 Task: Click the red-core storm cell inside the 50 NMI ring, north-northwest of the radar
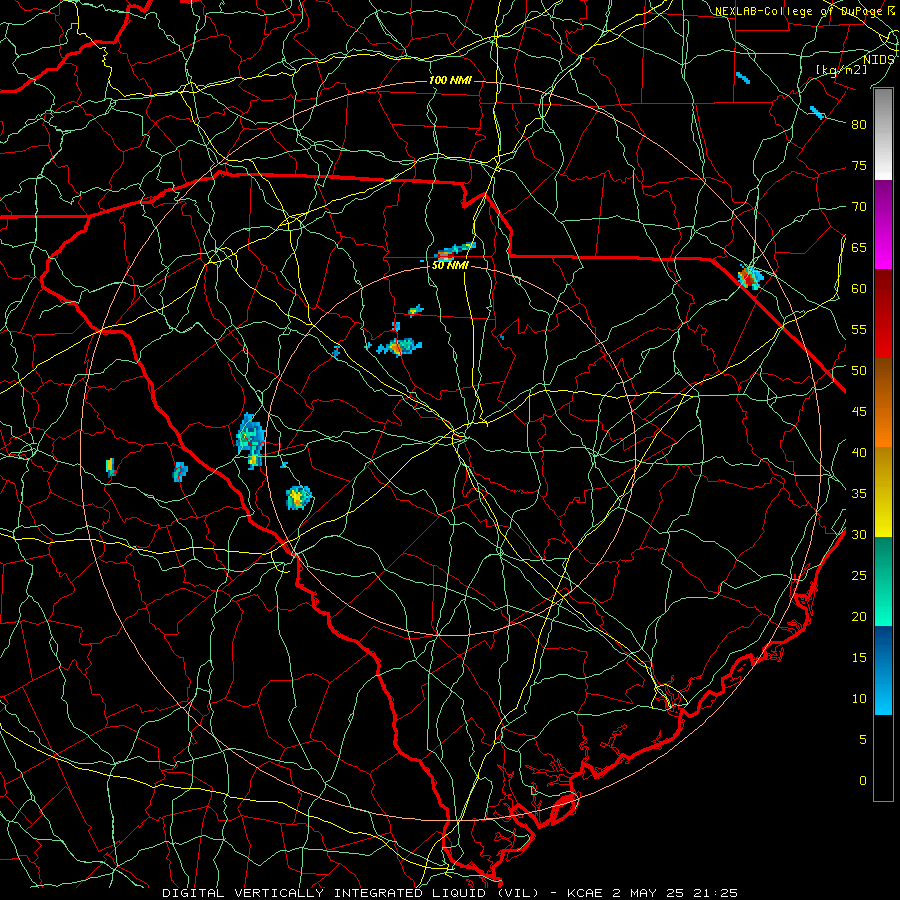(398, 346)
